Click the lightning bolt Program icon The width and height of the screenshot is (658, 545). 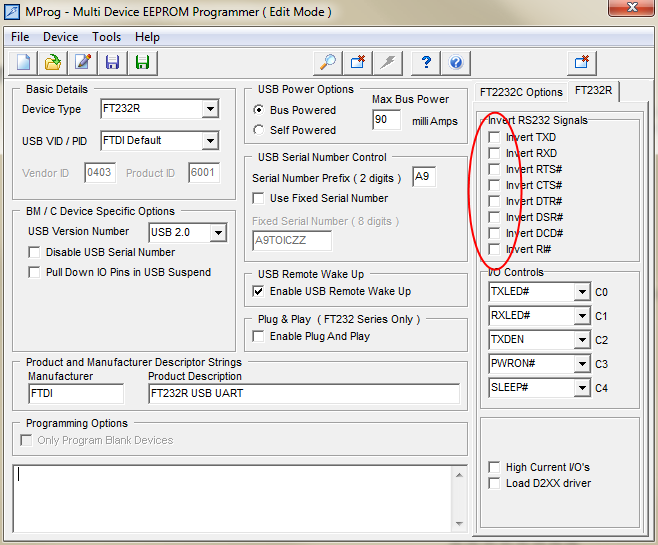[388, 63]
